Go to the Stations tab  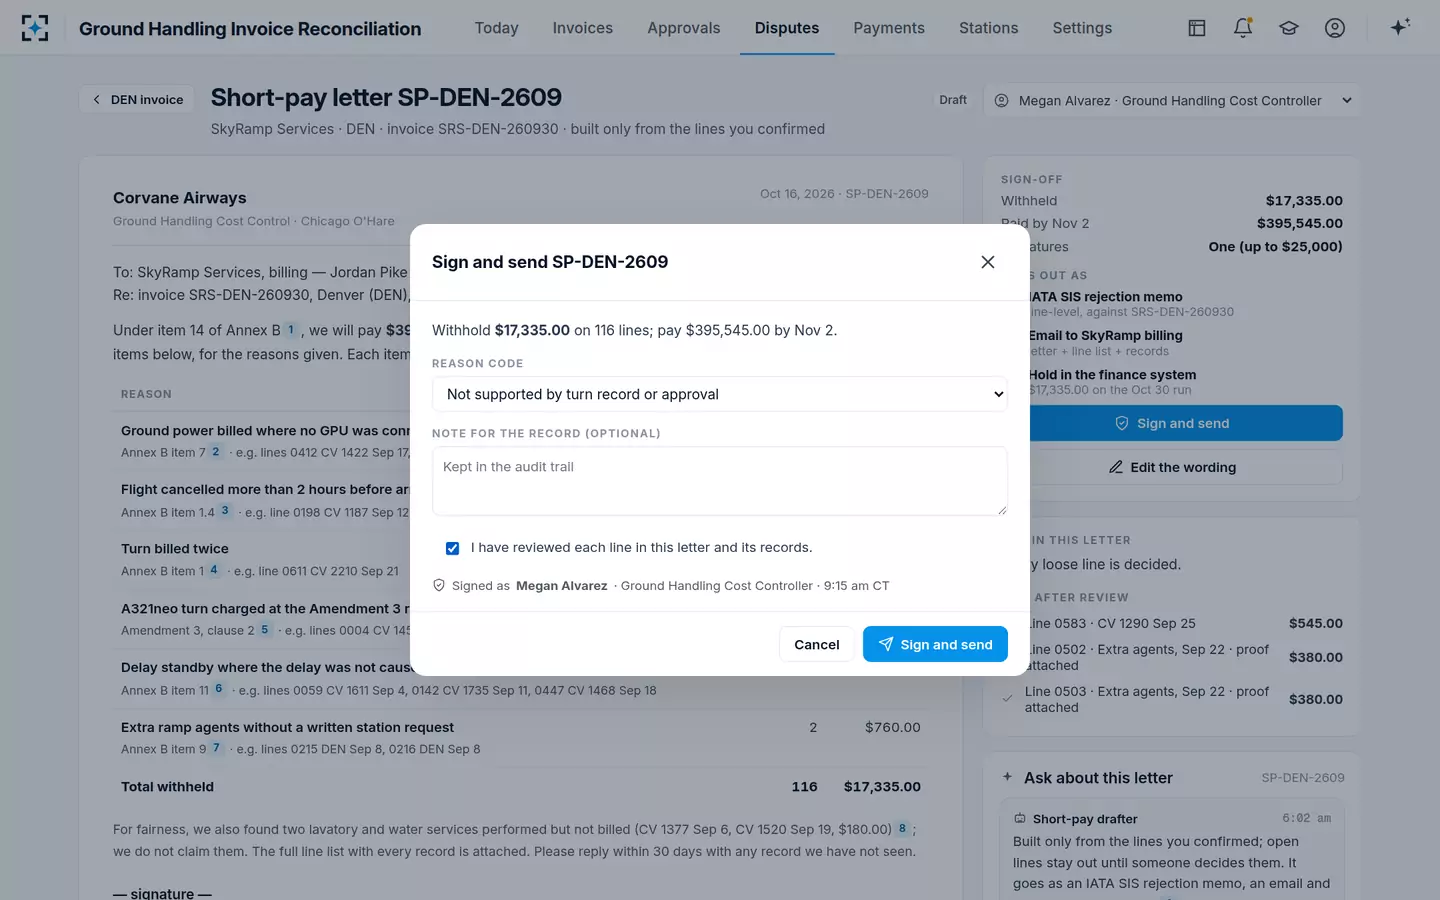pyautogui.click(x=988, y=28)
